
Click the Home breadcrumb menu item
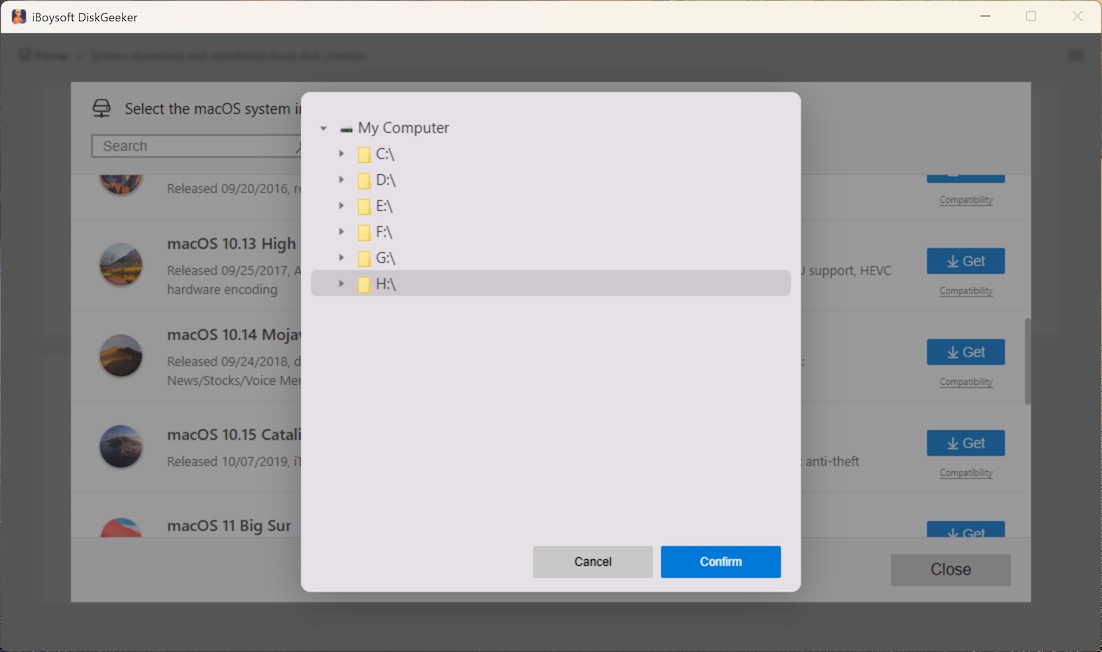[45, 56]
